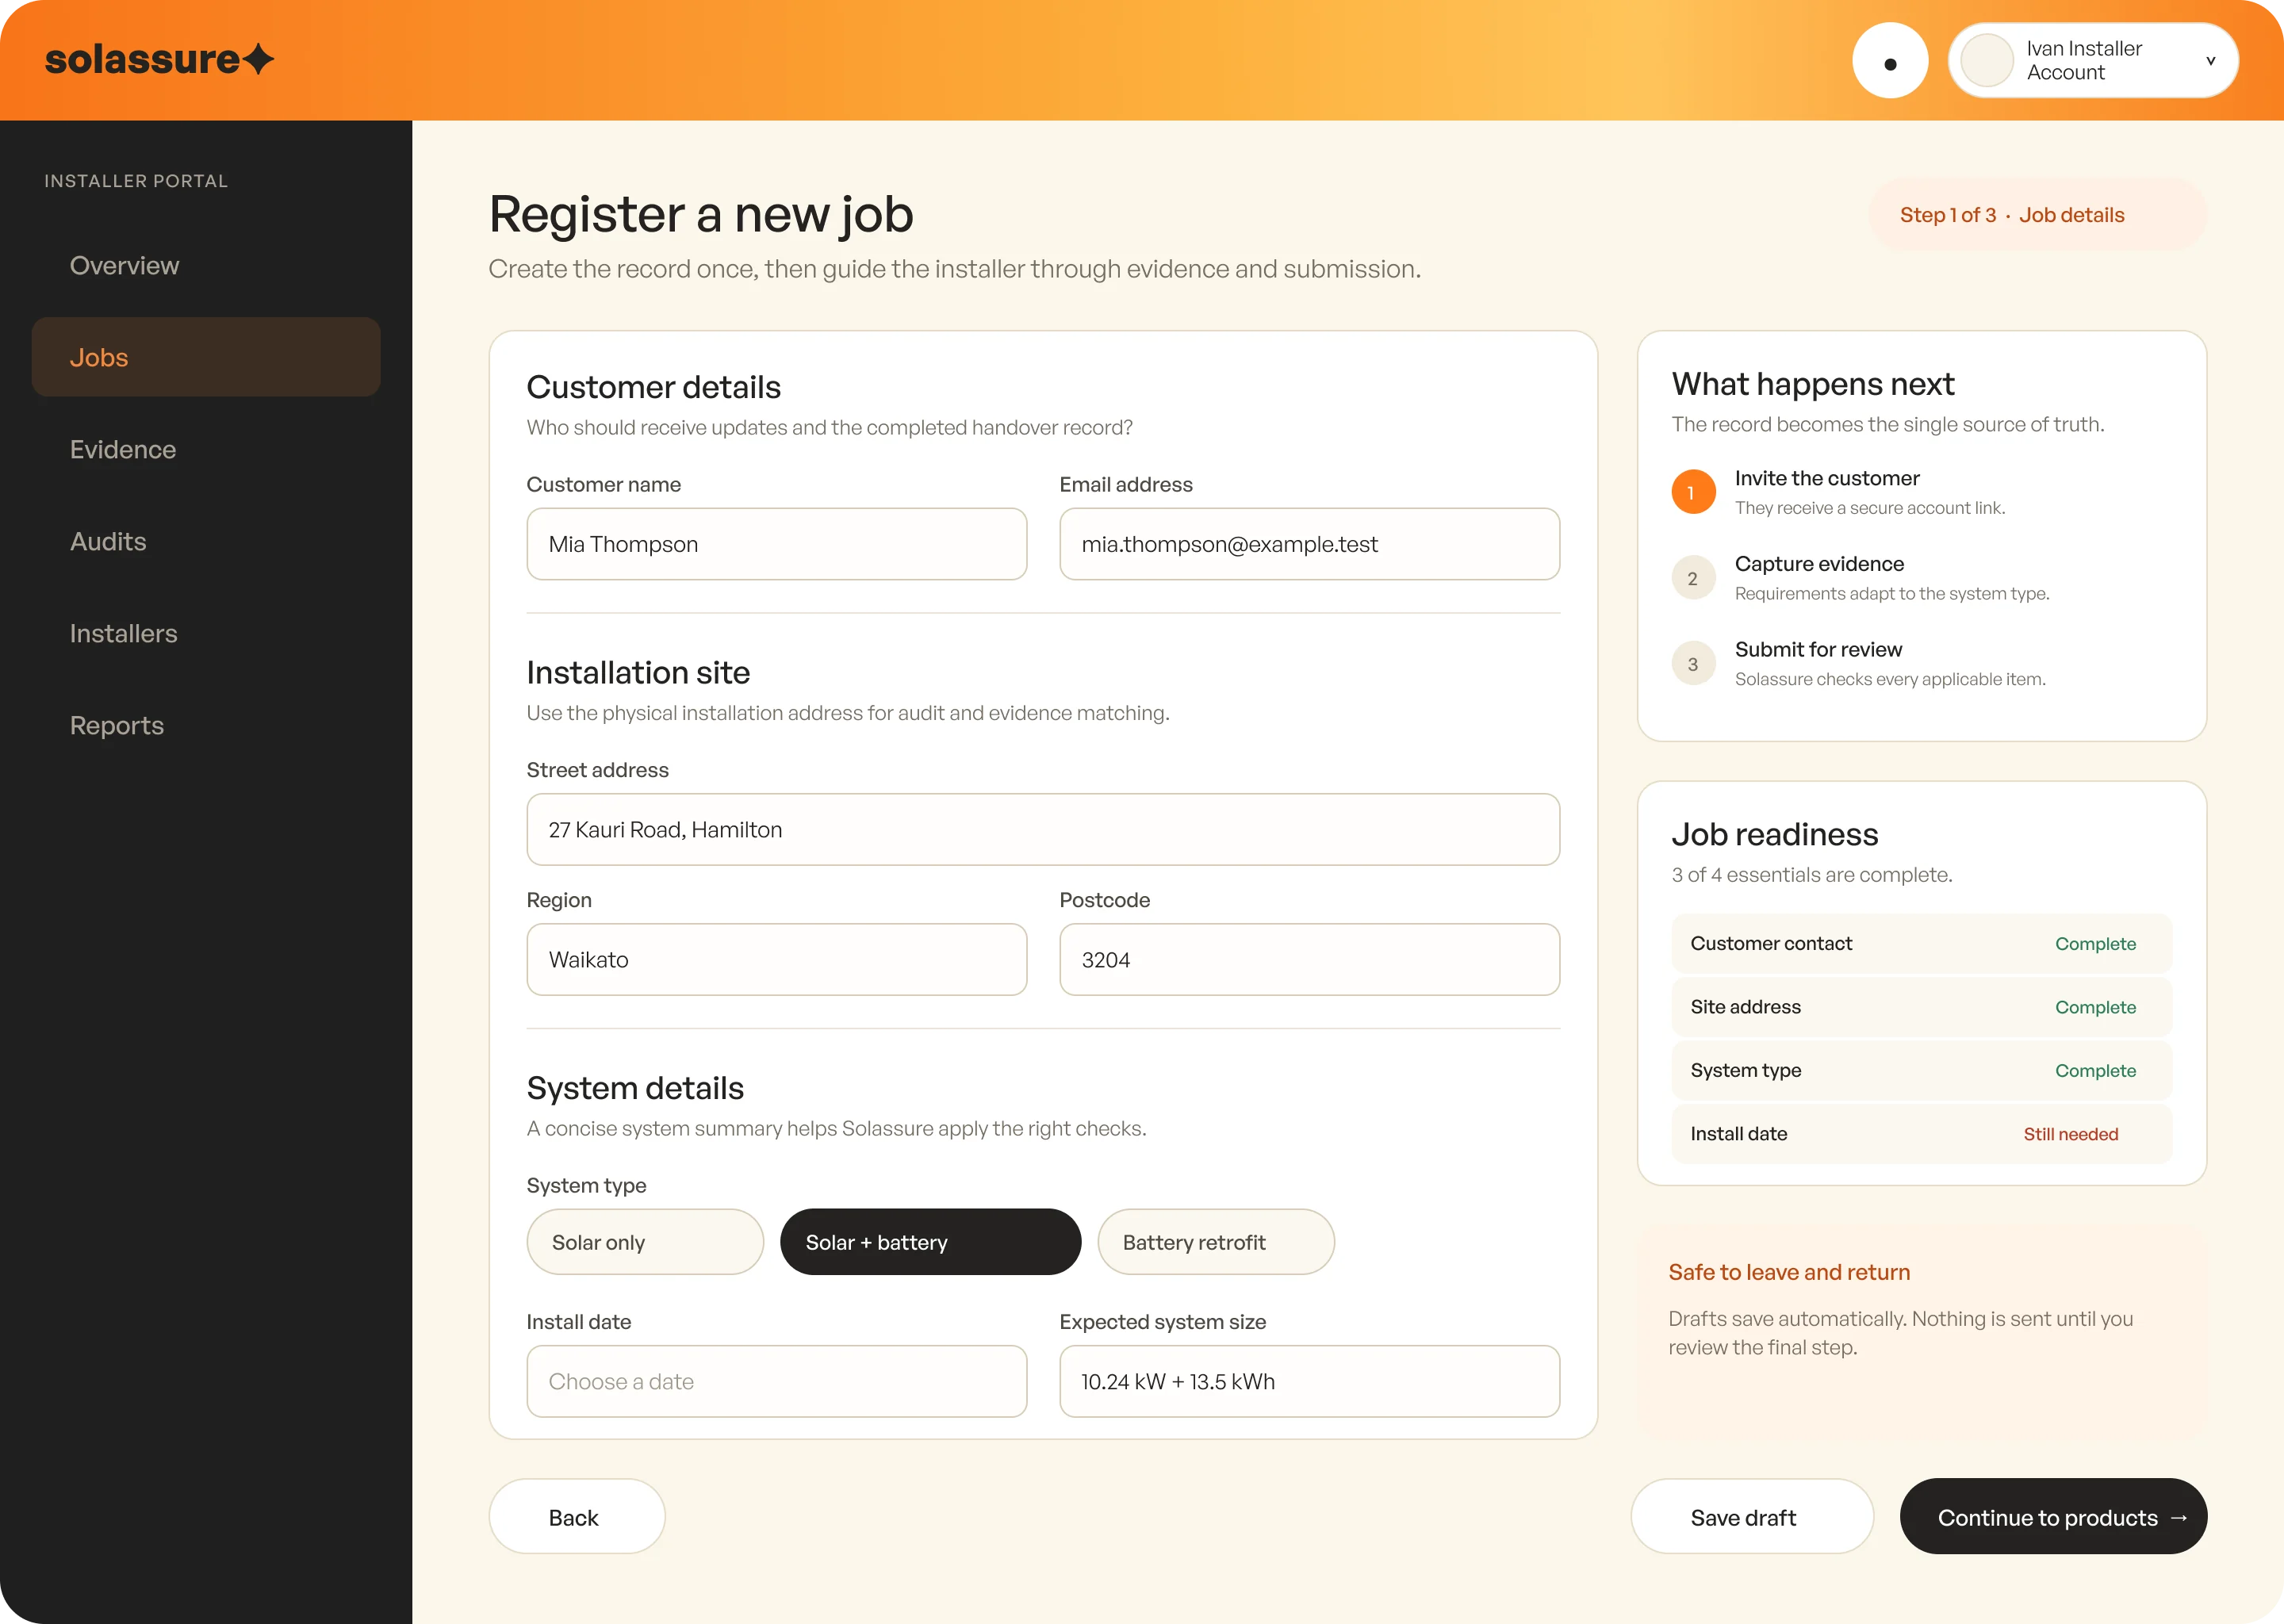The image size is (2284, 1624).
Task: Open Reports in the sidebar
Action: coord(206,725)
